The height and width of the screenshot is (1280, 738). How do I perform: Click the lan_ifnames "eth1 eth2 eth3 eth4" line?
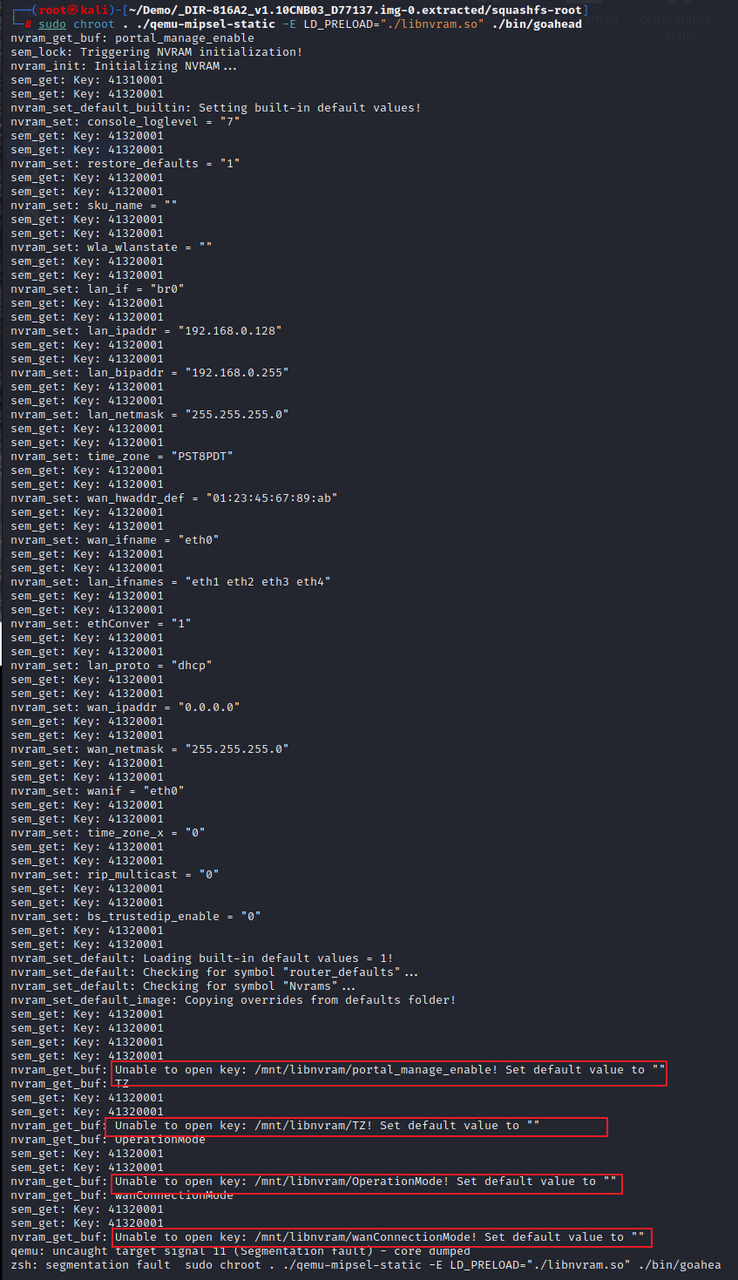pos(171,582)
